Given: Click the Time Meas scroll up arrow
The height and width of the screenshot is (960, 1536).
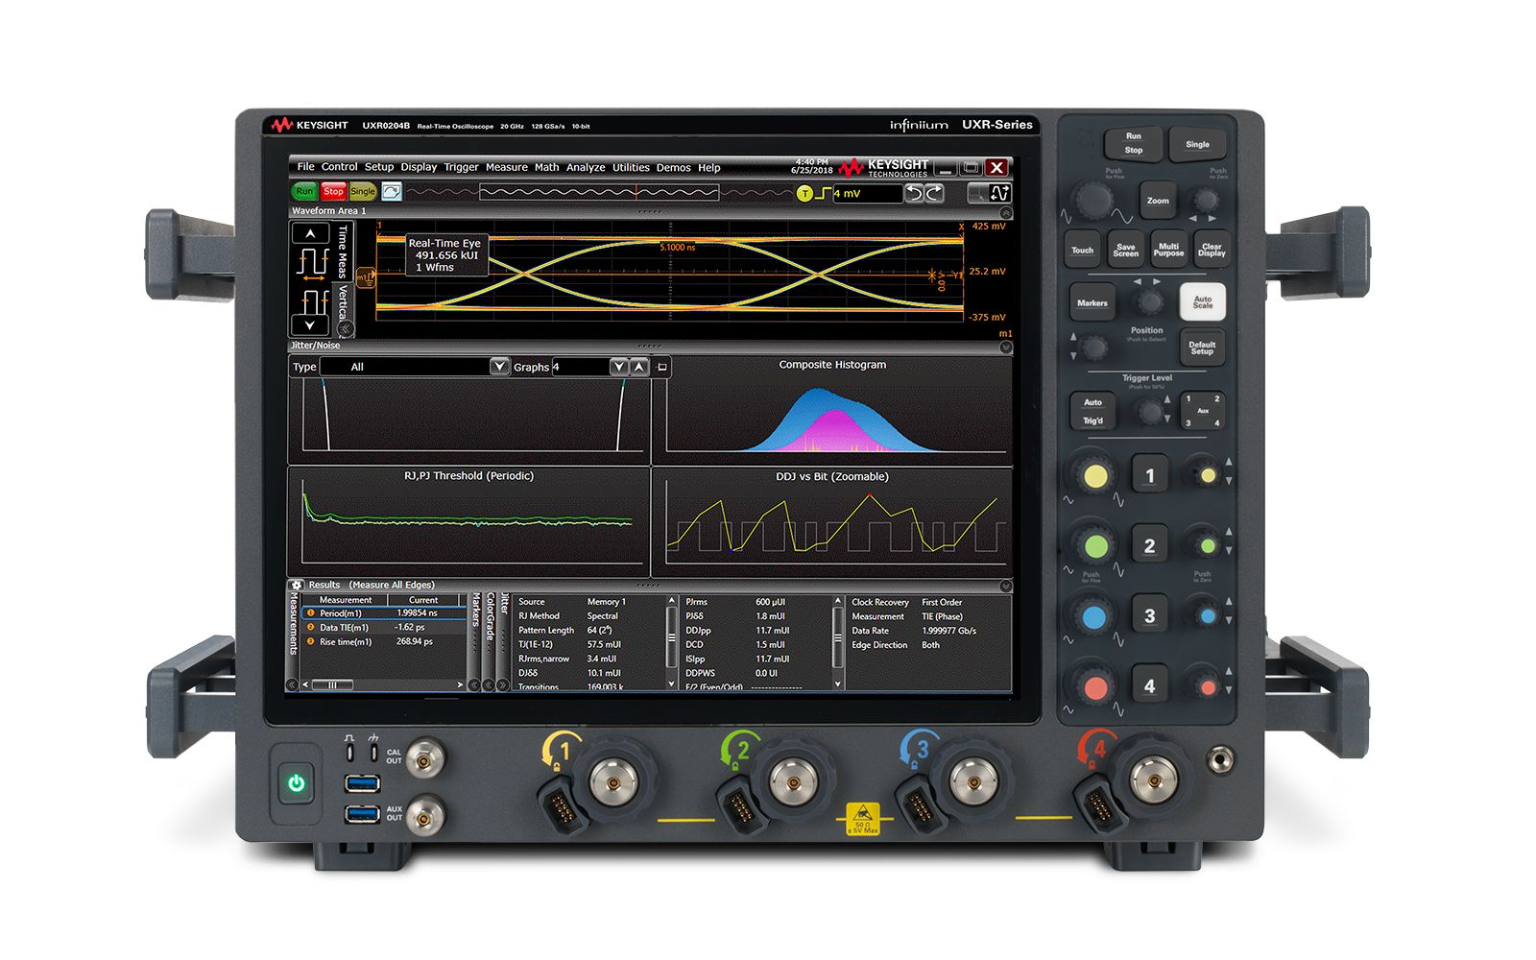Looking at the screenshot, I should (x=310, y=234).
